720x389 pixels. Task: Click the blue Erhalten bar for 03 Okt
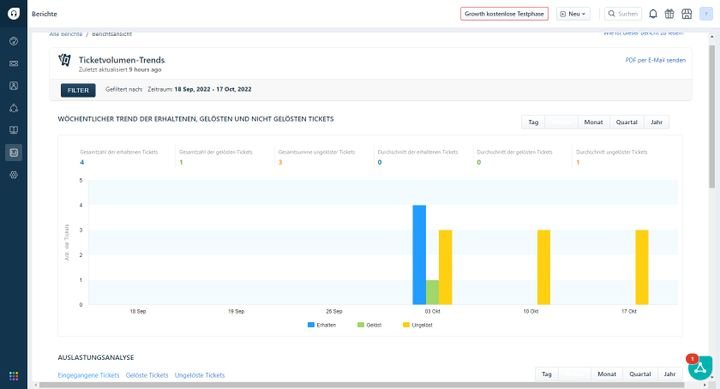tap(419, 255)
